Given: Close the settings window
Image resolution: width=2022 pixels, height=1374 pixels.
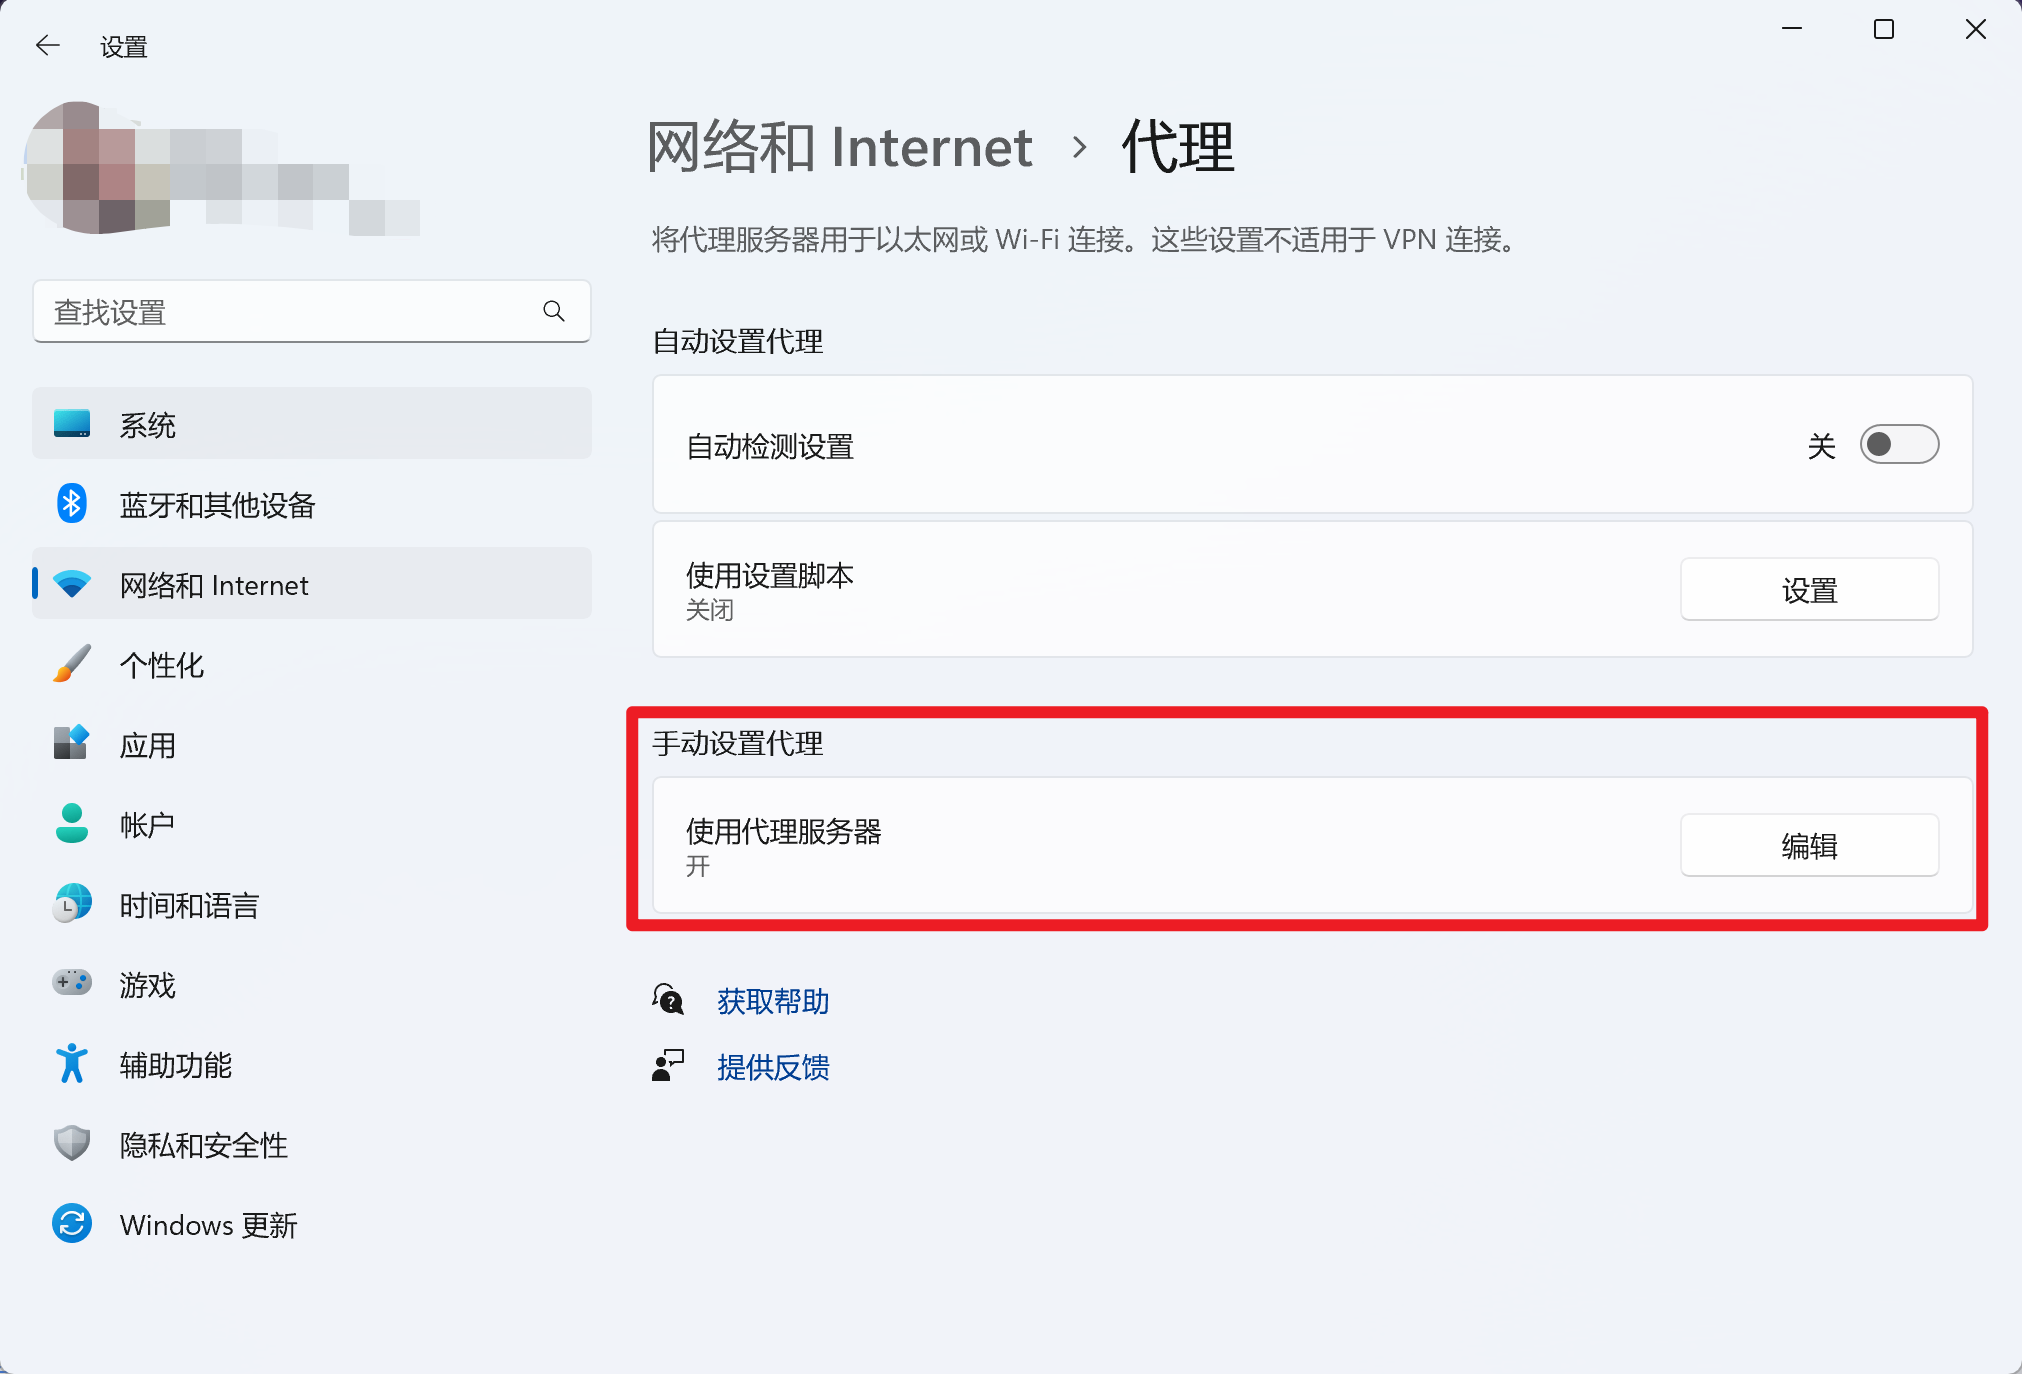Looking at the screenshot, I should [x=1976, y=29].
